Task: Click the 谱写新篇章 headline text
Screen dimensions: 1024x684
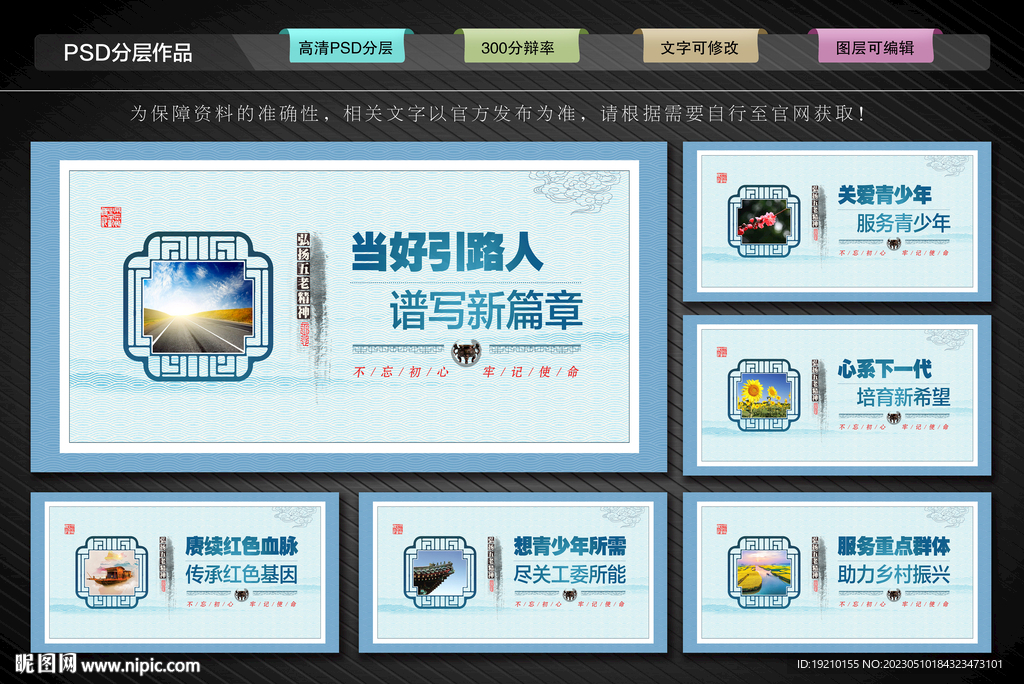Action: click(486, 310)
